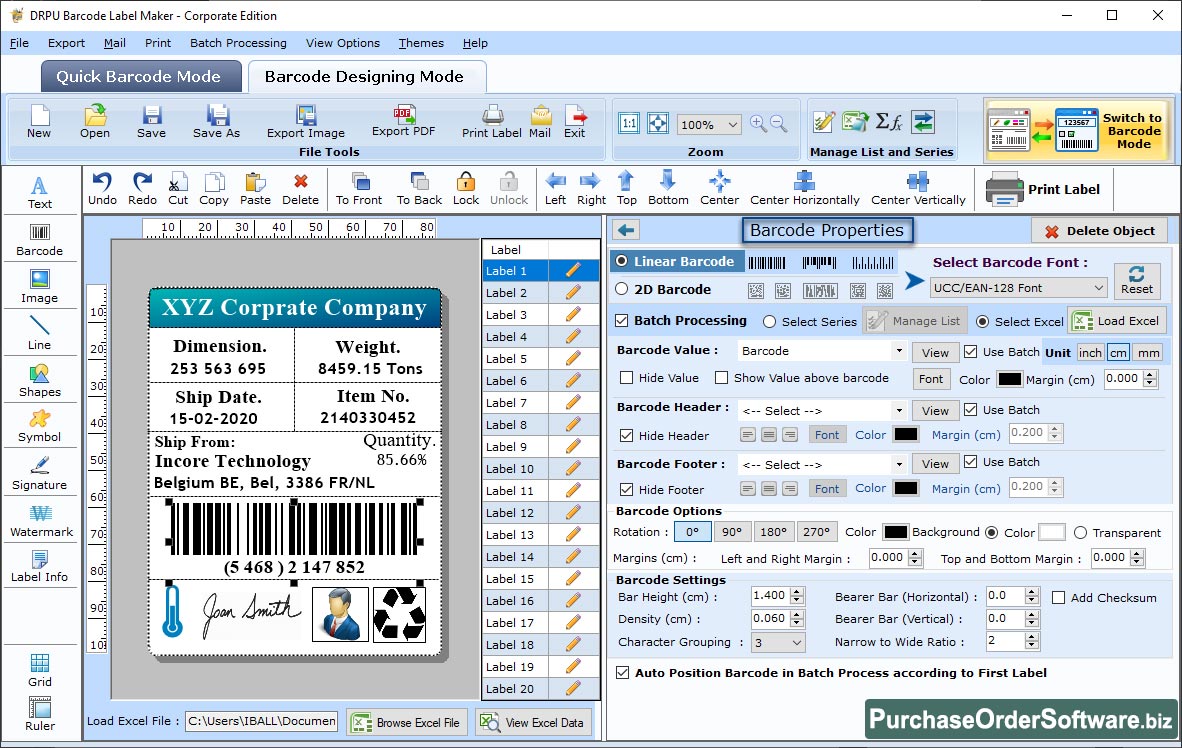
Task: Choose the Select Excel radio option
Action: point(982,322)
